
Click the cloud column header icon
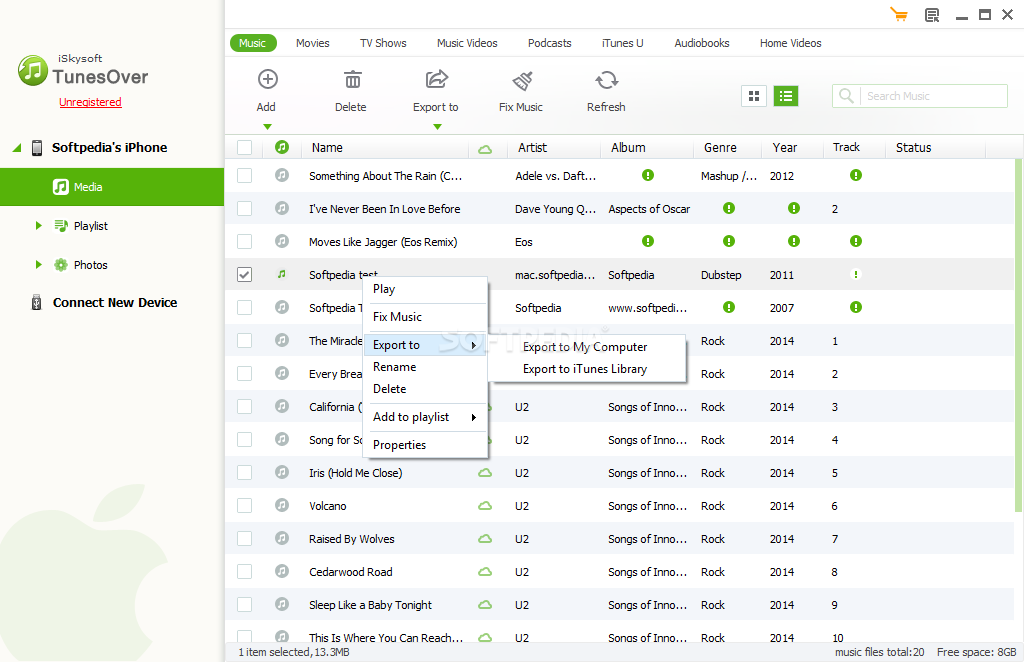485,150
